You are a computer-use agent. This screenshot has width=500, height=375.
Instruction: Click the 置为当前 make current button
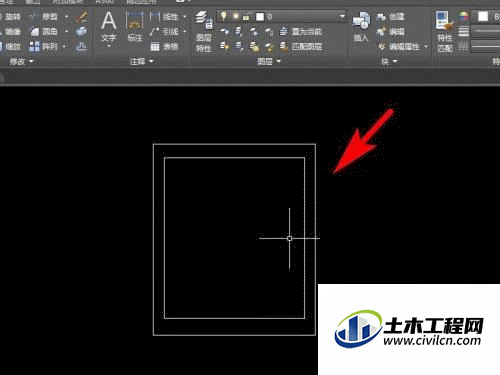coord(301,32)
